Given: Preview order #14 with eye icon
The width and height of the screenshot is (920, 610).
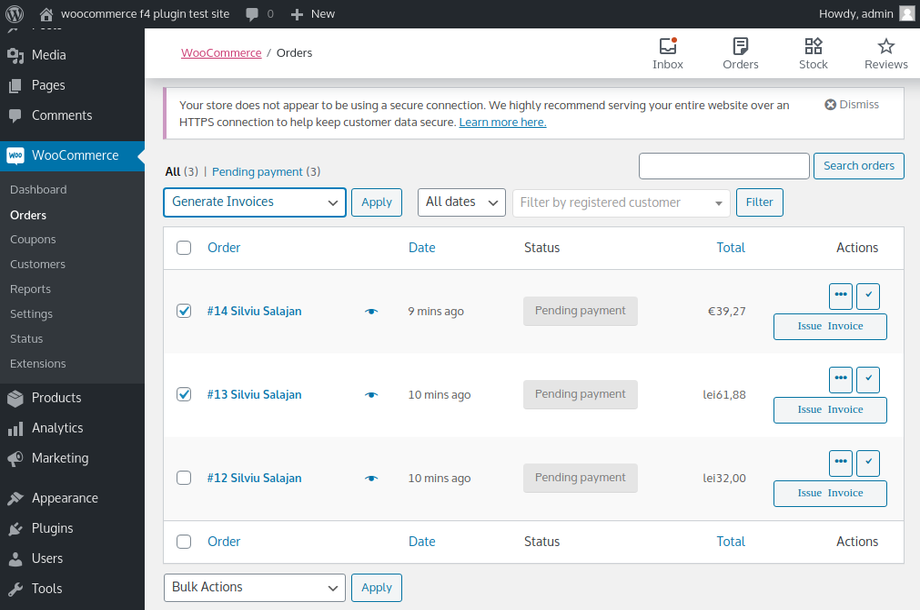Looking at the screenshot, I should (x=372, y=311).
